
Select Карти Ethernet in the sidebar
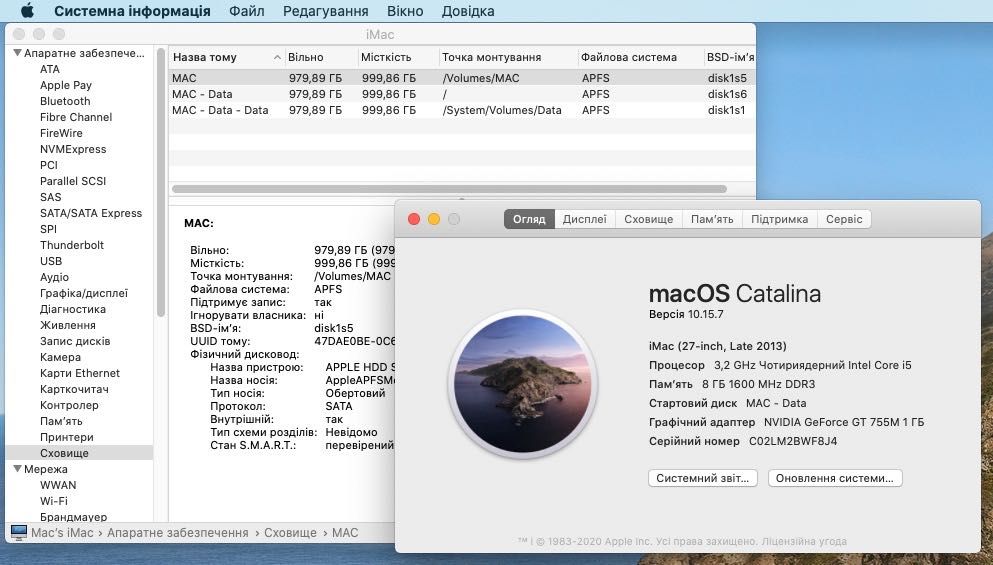(x=80, y=373)
